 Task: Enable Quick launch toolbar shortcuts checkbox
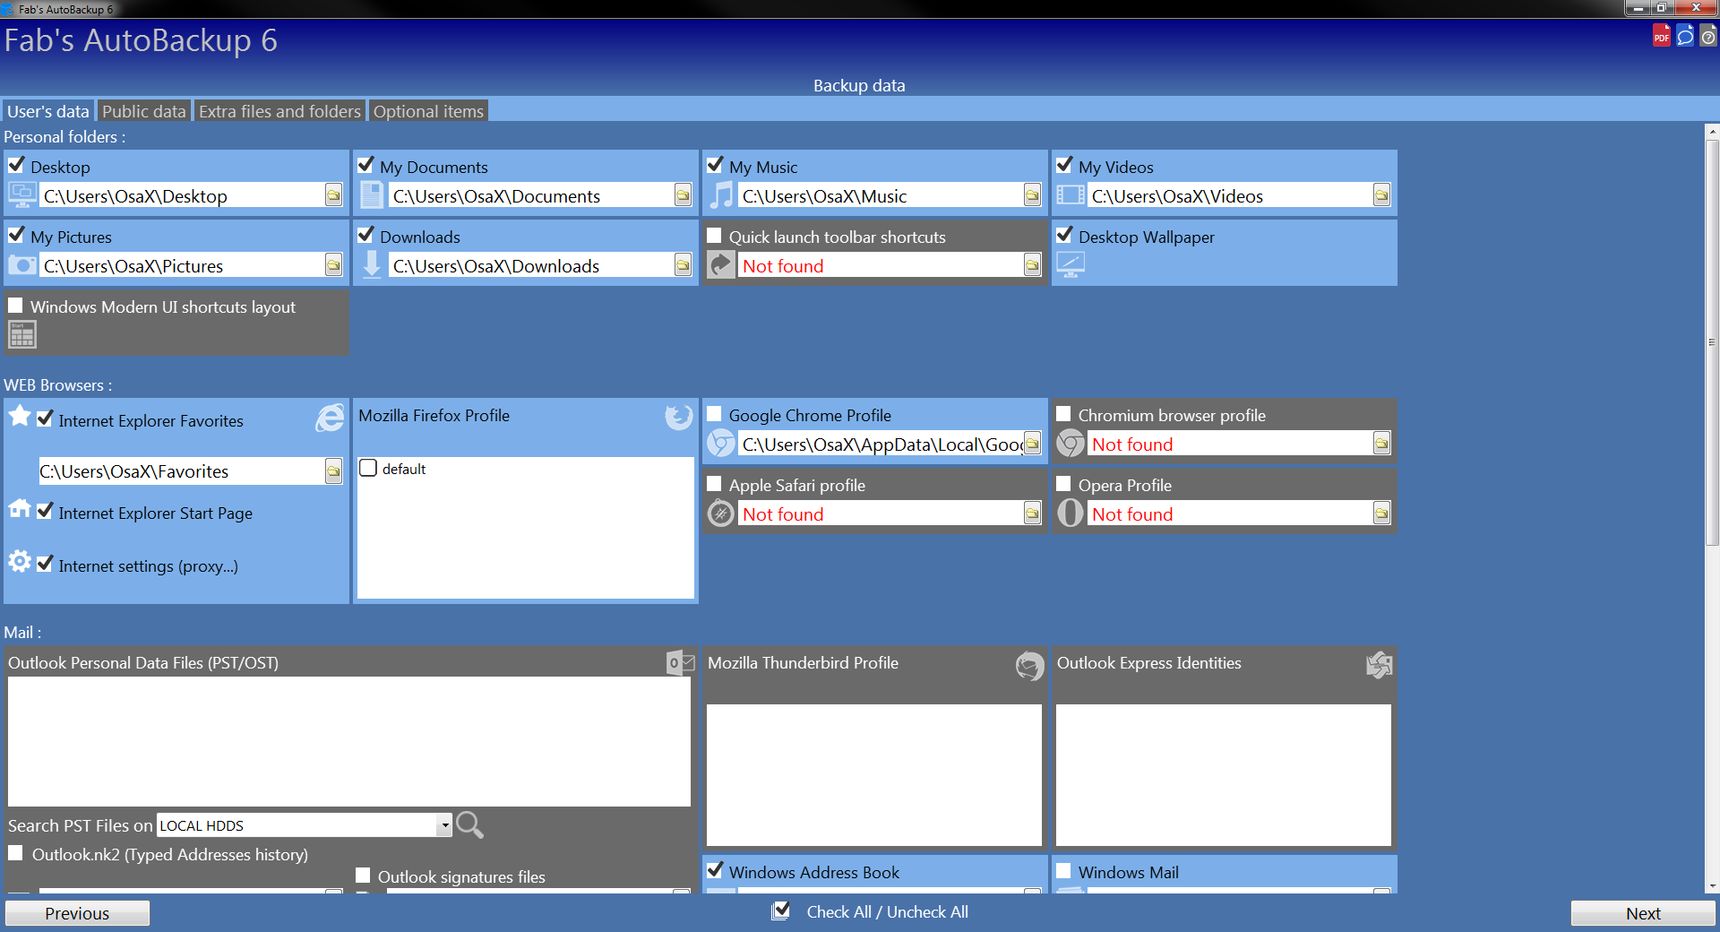coord(714,236)
